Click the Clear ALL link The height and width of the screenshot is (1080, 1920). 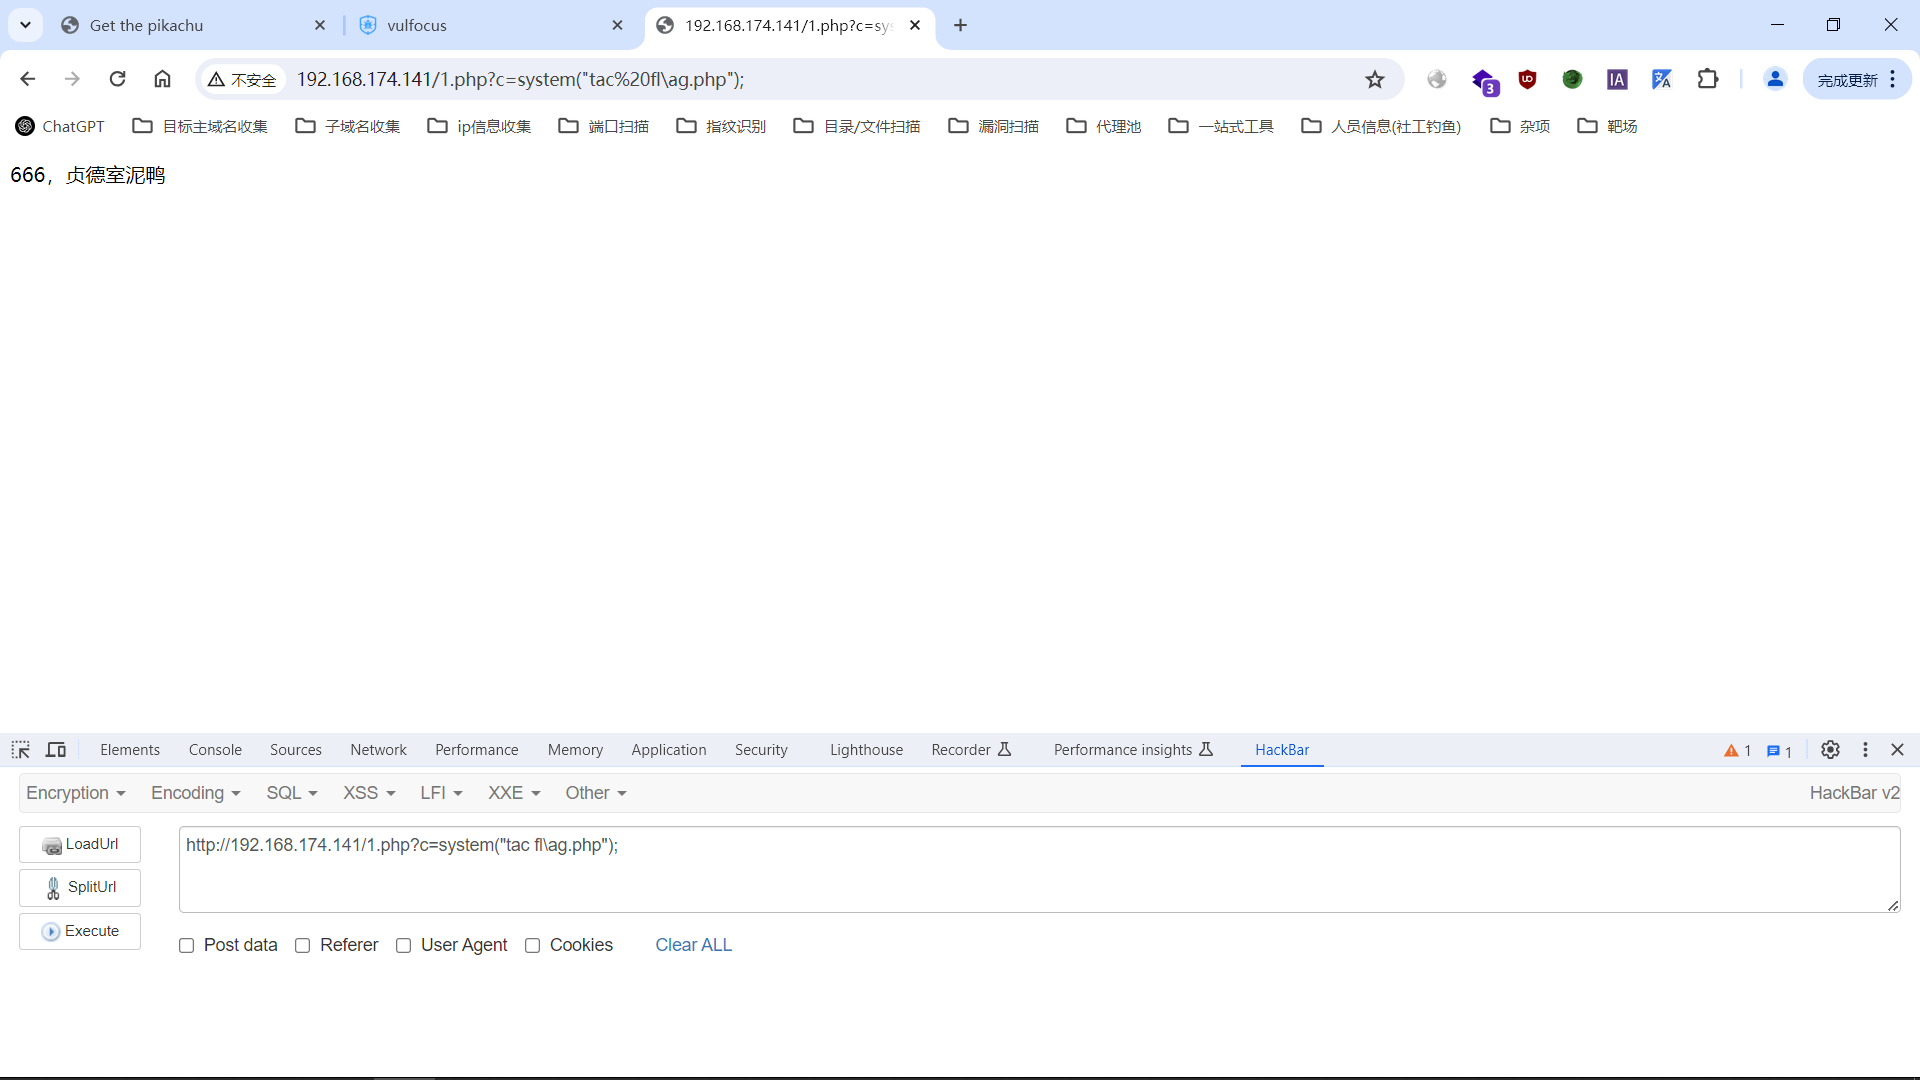point(693,945)
